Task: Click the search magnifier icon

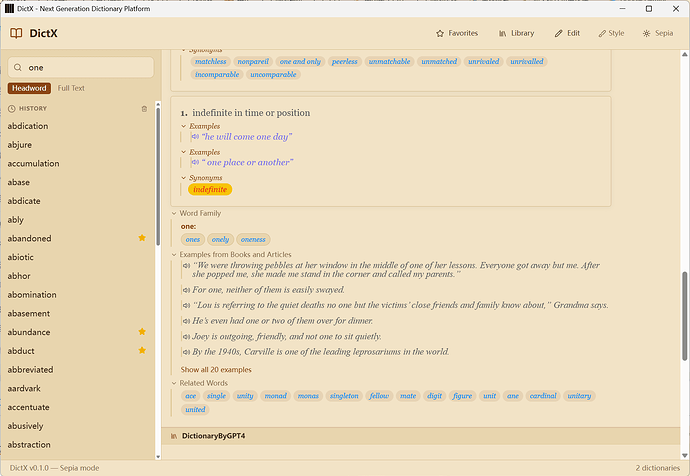Action: 18,67
